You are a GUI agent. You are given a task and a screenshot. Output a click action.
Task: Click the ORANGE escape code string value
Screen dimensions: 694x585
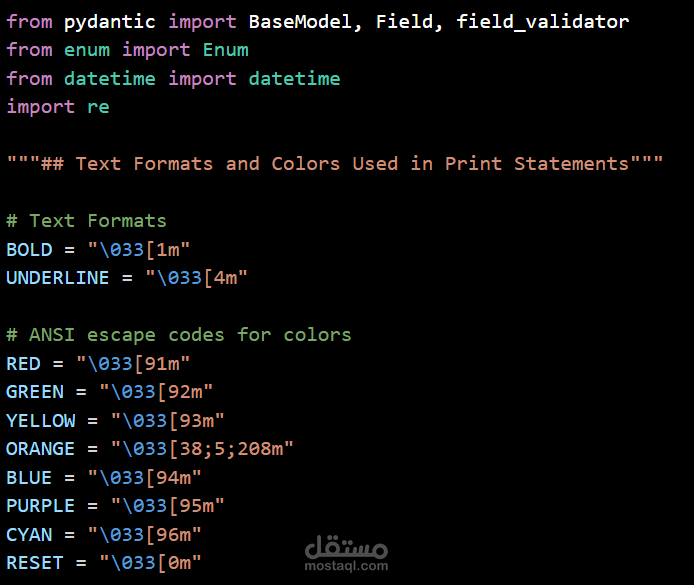(203, 449)
